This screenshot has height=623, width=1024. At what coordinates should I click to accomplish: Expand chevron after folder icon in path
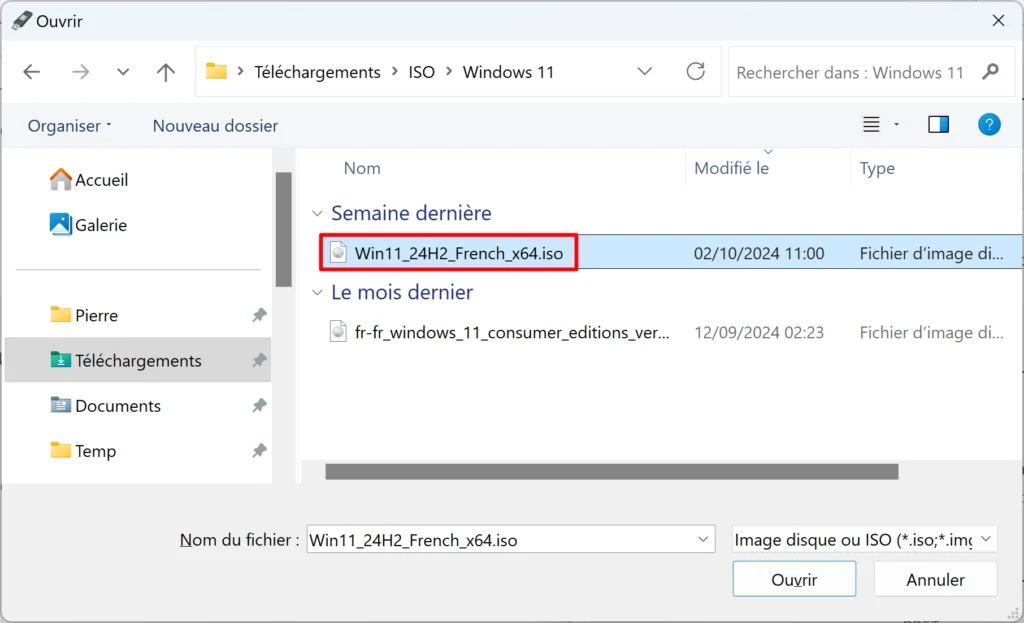coord(240,71)
